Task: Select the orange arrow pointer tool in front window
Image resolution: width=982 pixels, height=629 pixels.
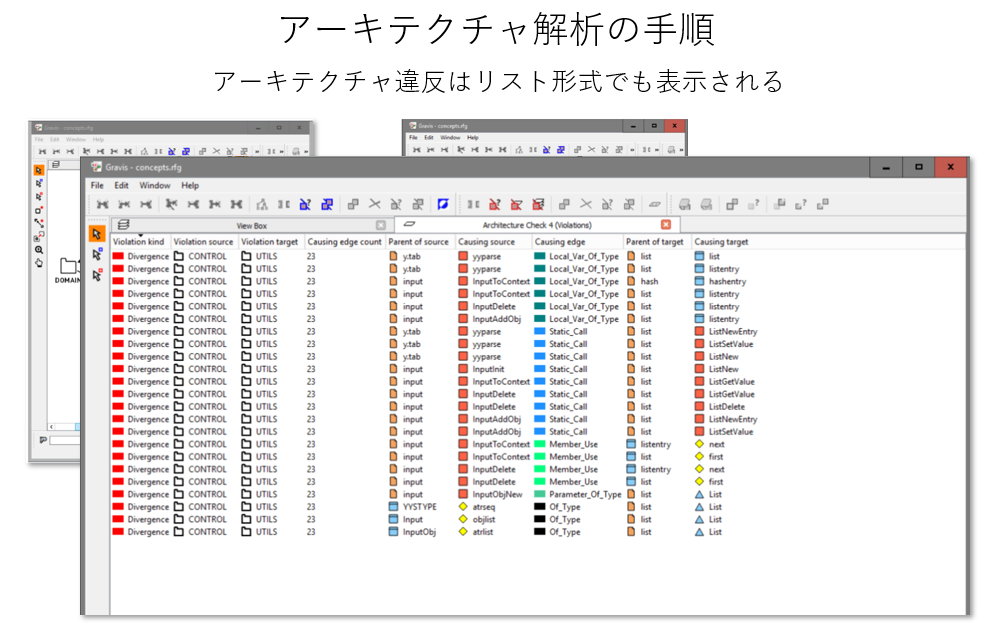Action: click(x=97, y=234)
